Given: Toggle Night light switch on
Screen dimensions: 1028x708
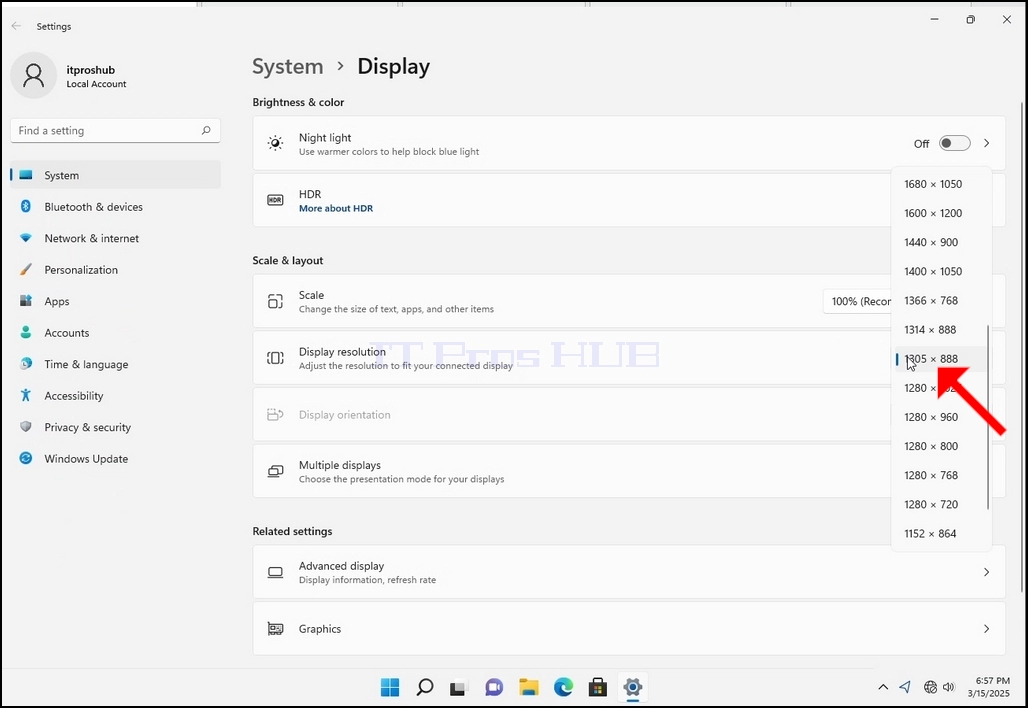Looking at the screenshot, I should (955, 143).
